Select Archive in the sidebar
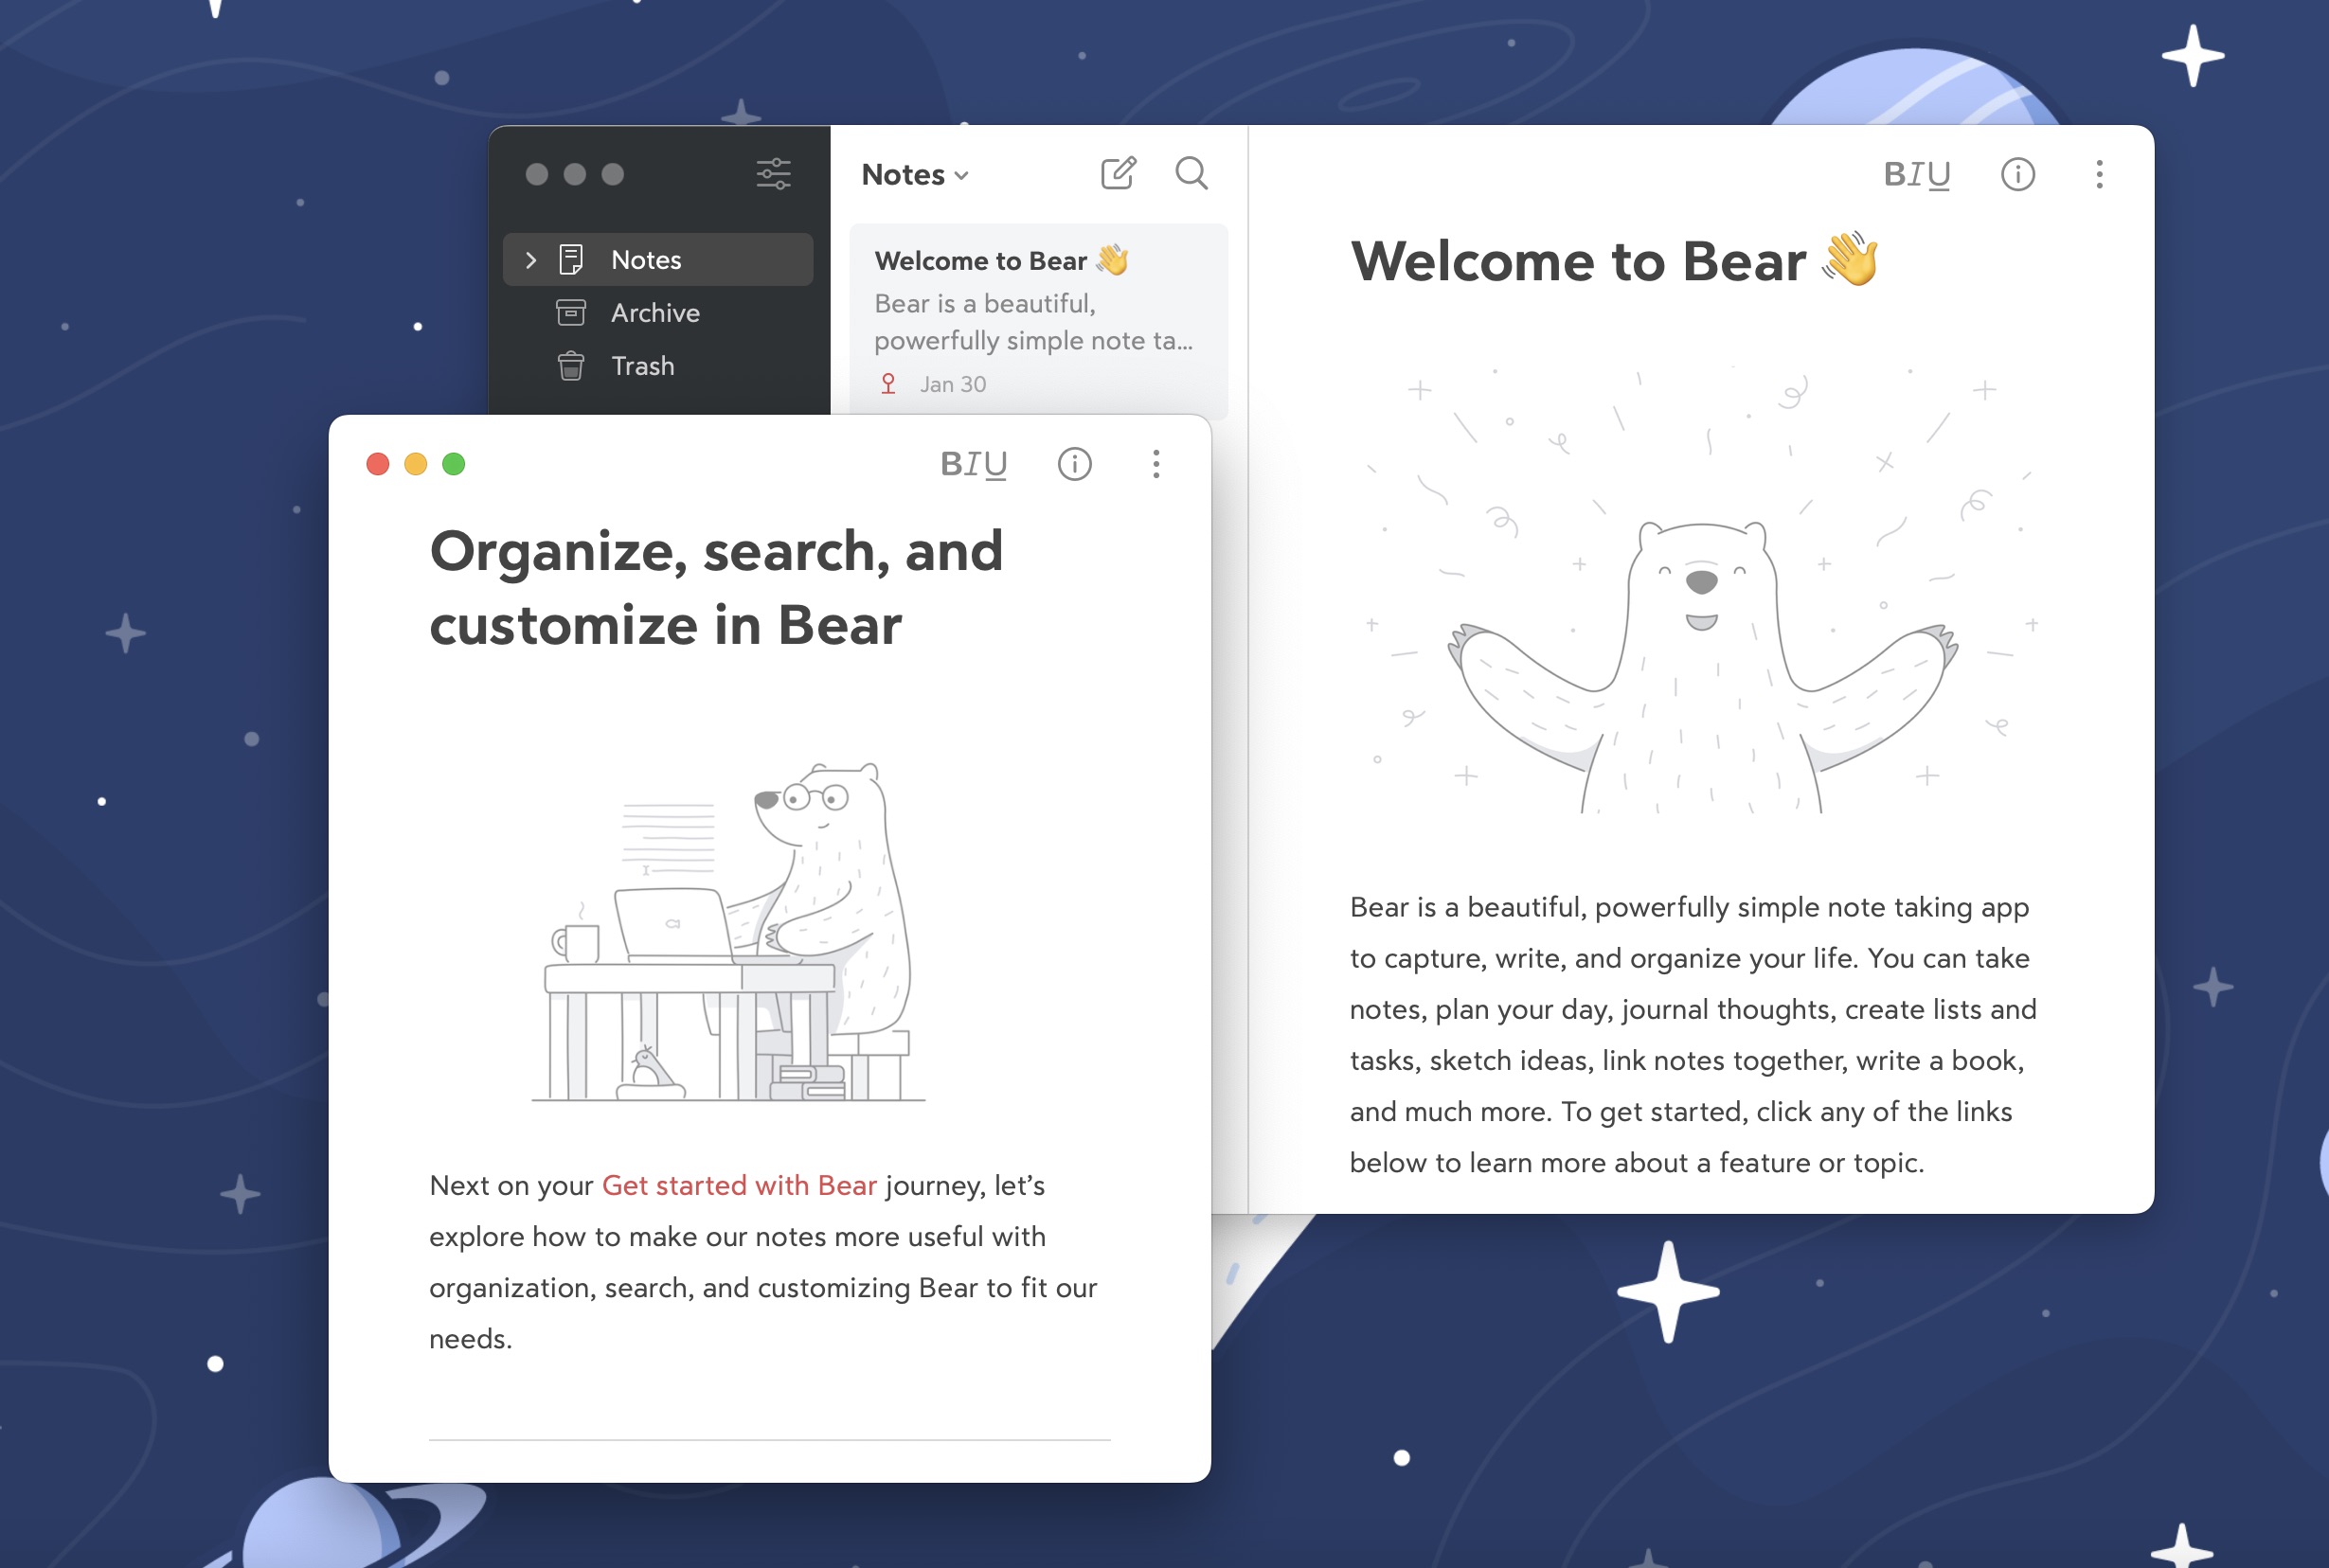Screen dimensions: 2329x1568 point(655,313)
